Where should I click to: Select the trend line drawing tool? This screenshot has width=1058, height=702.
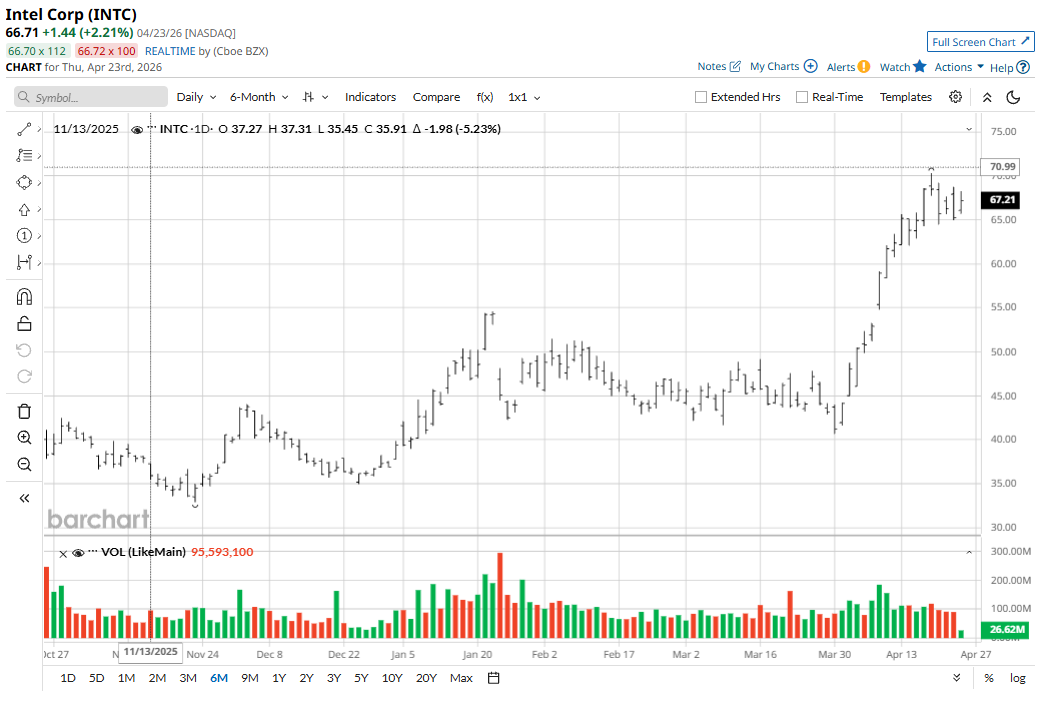click(24, 129)
